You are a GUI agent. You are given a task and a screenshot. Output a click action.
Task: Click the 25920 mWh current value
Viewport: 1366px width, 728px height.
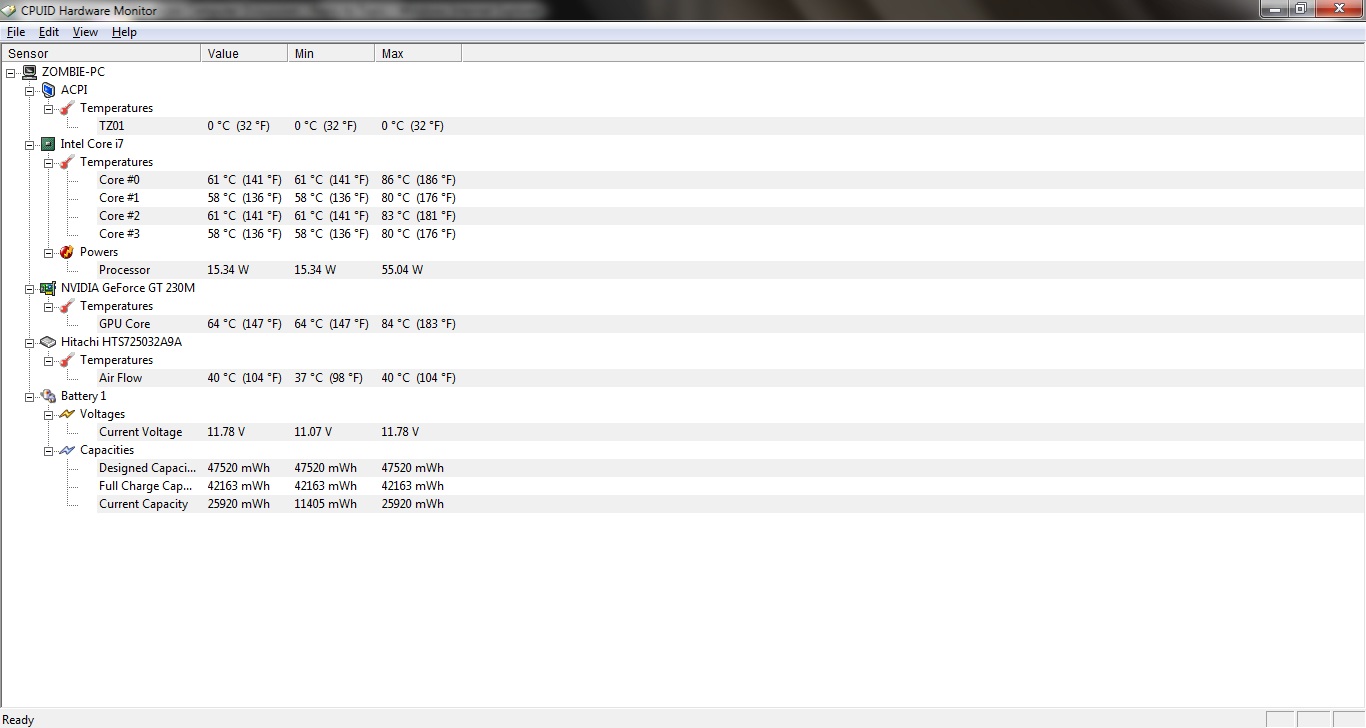point(238,504)
